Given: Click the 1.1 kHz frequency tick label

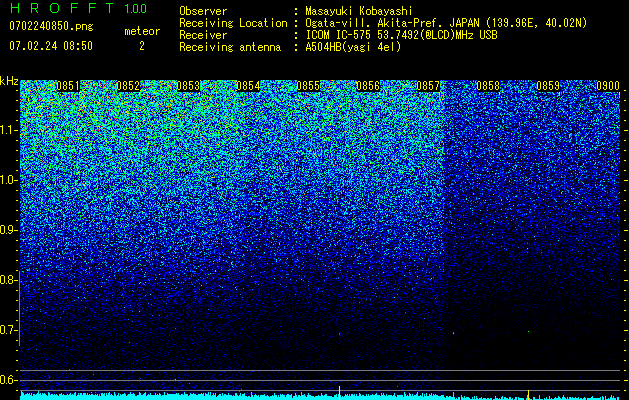Looking at the screenshot, I should 7,130.
